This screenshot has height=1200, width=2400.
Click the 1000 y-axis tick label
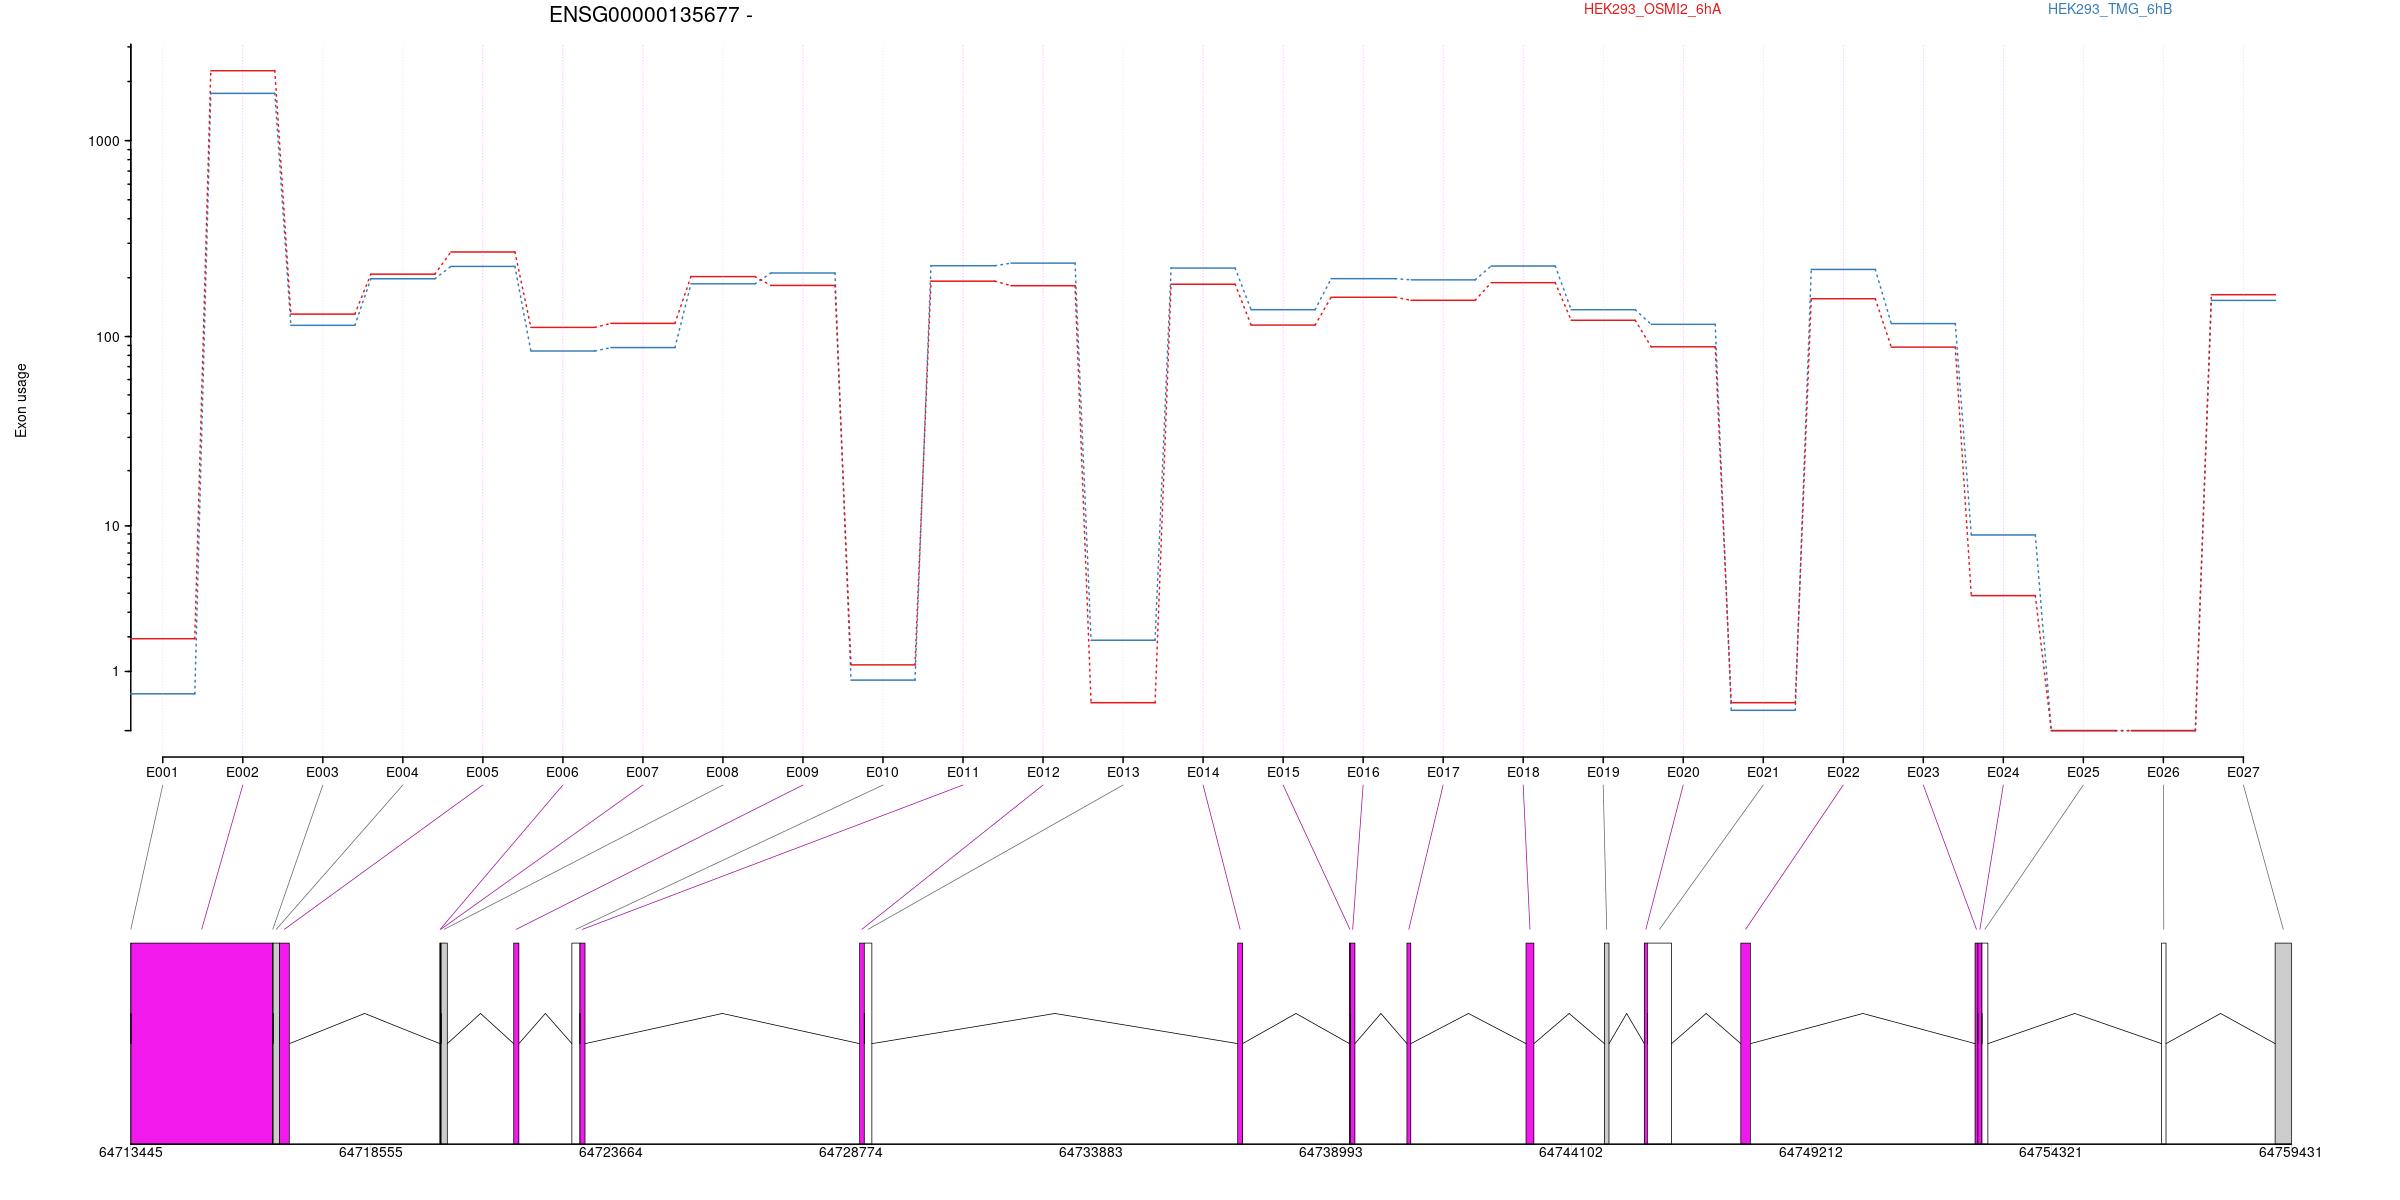pos(103,141)
